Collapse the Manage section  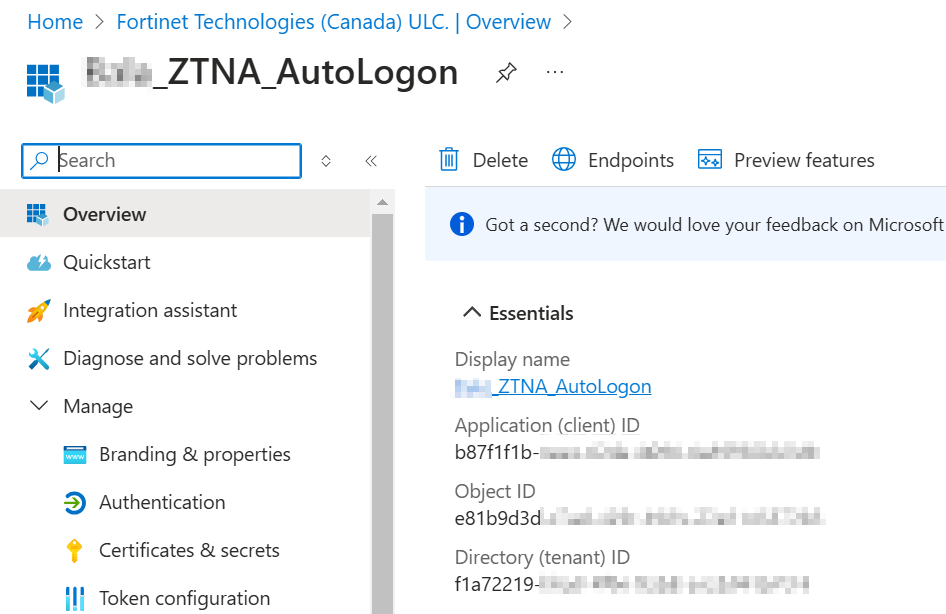[x=38, y=406]
